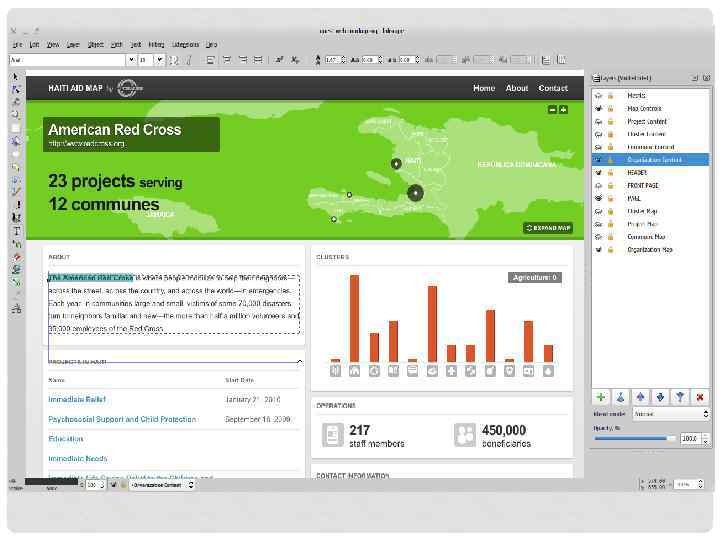The image size is (720, 540).
Task: Click the align right text icon
Action: (242, 60)
